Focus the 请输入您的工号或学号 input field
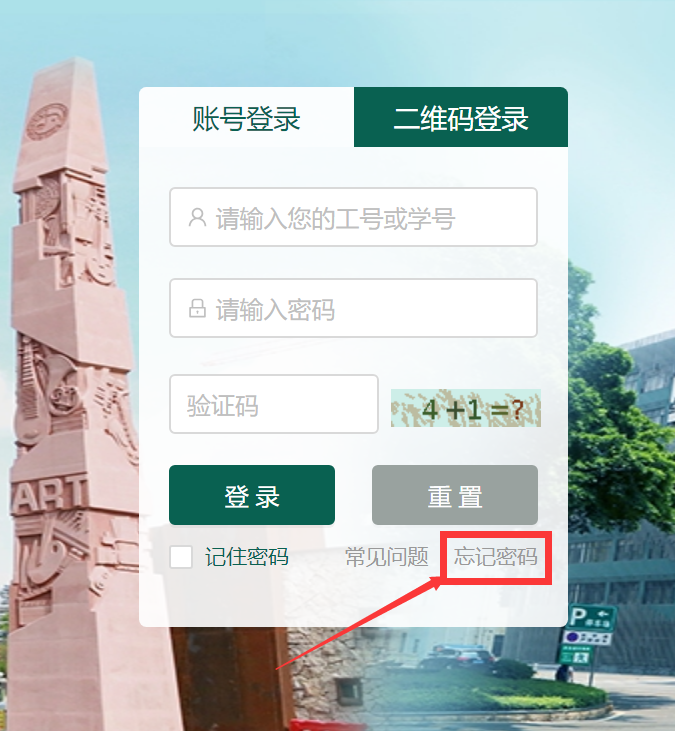The height and width of the screenshot is (731, 675). point(353,217)
